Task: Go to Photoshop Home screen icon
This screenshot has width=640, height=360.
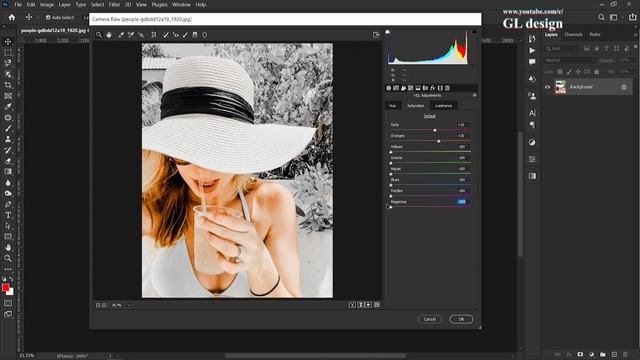Action: pyautogui.click(x=12, y=18)
